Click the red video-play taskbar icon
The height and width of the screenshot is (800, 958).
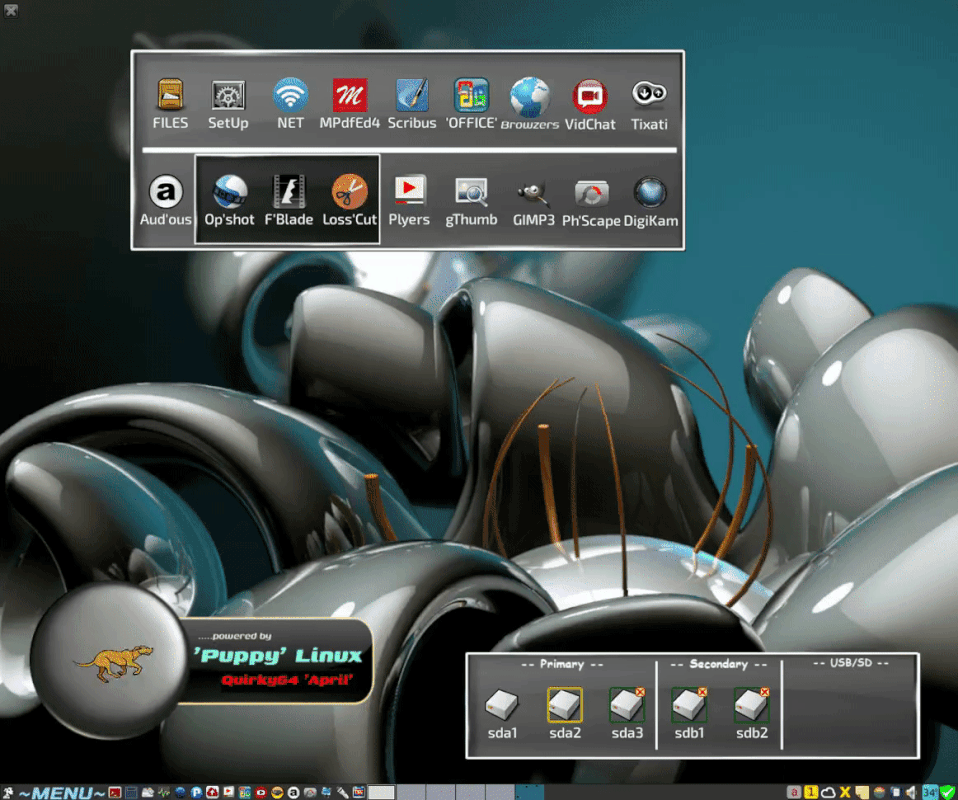[x=261, y=793]
